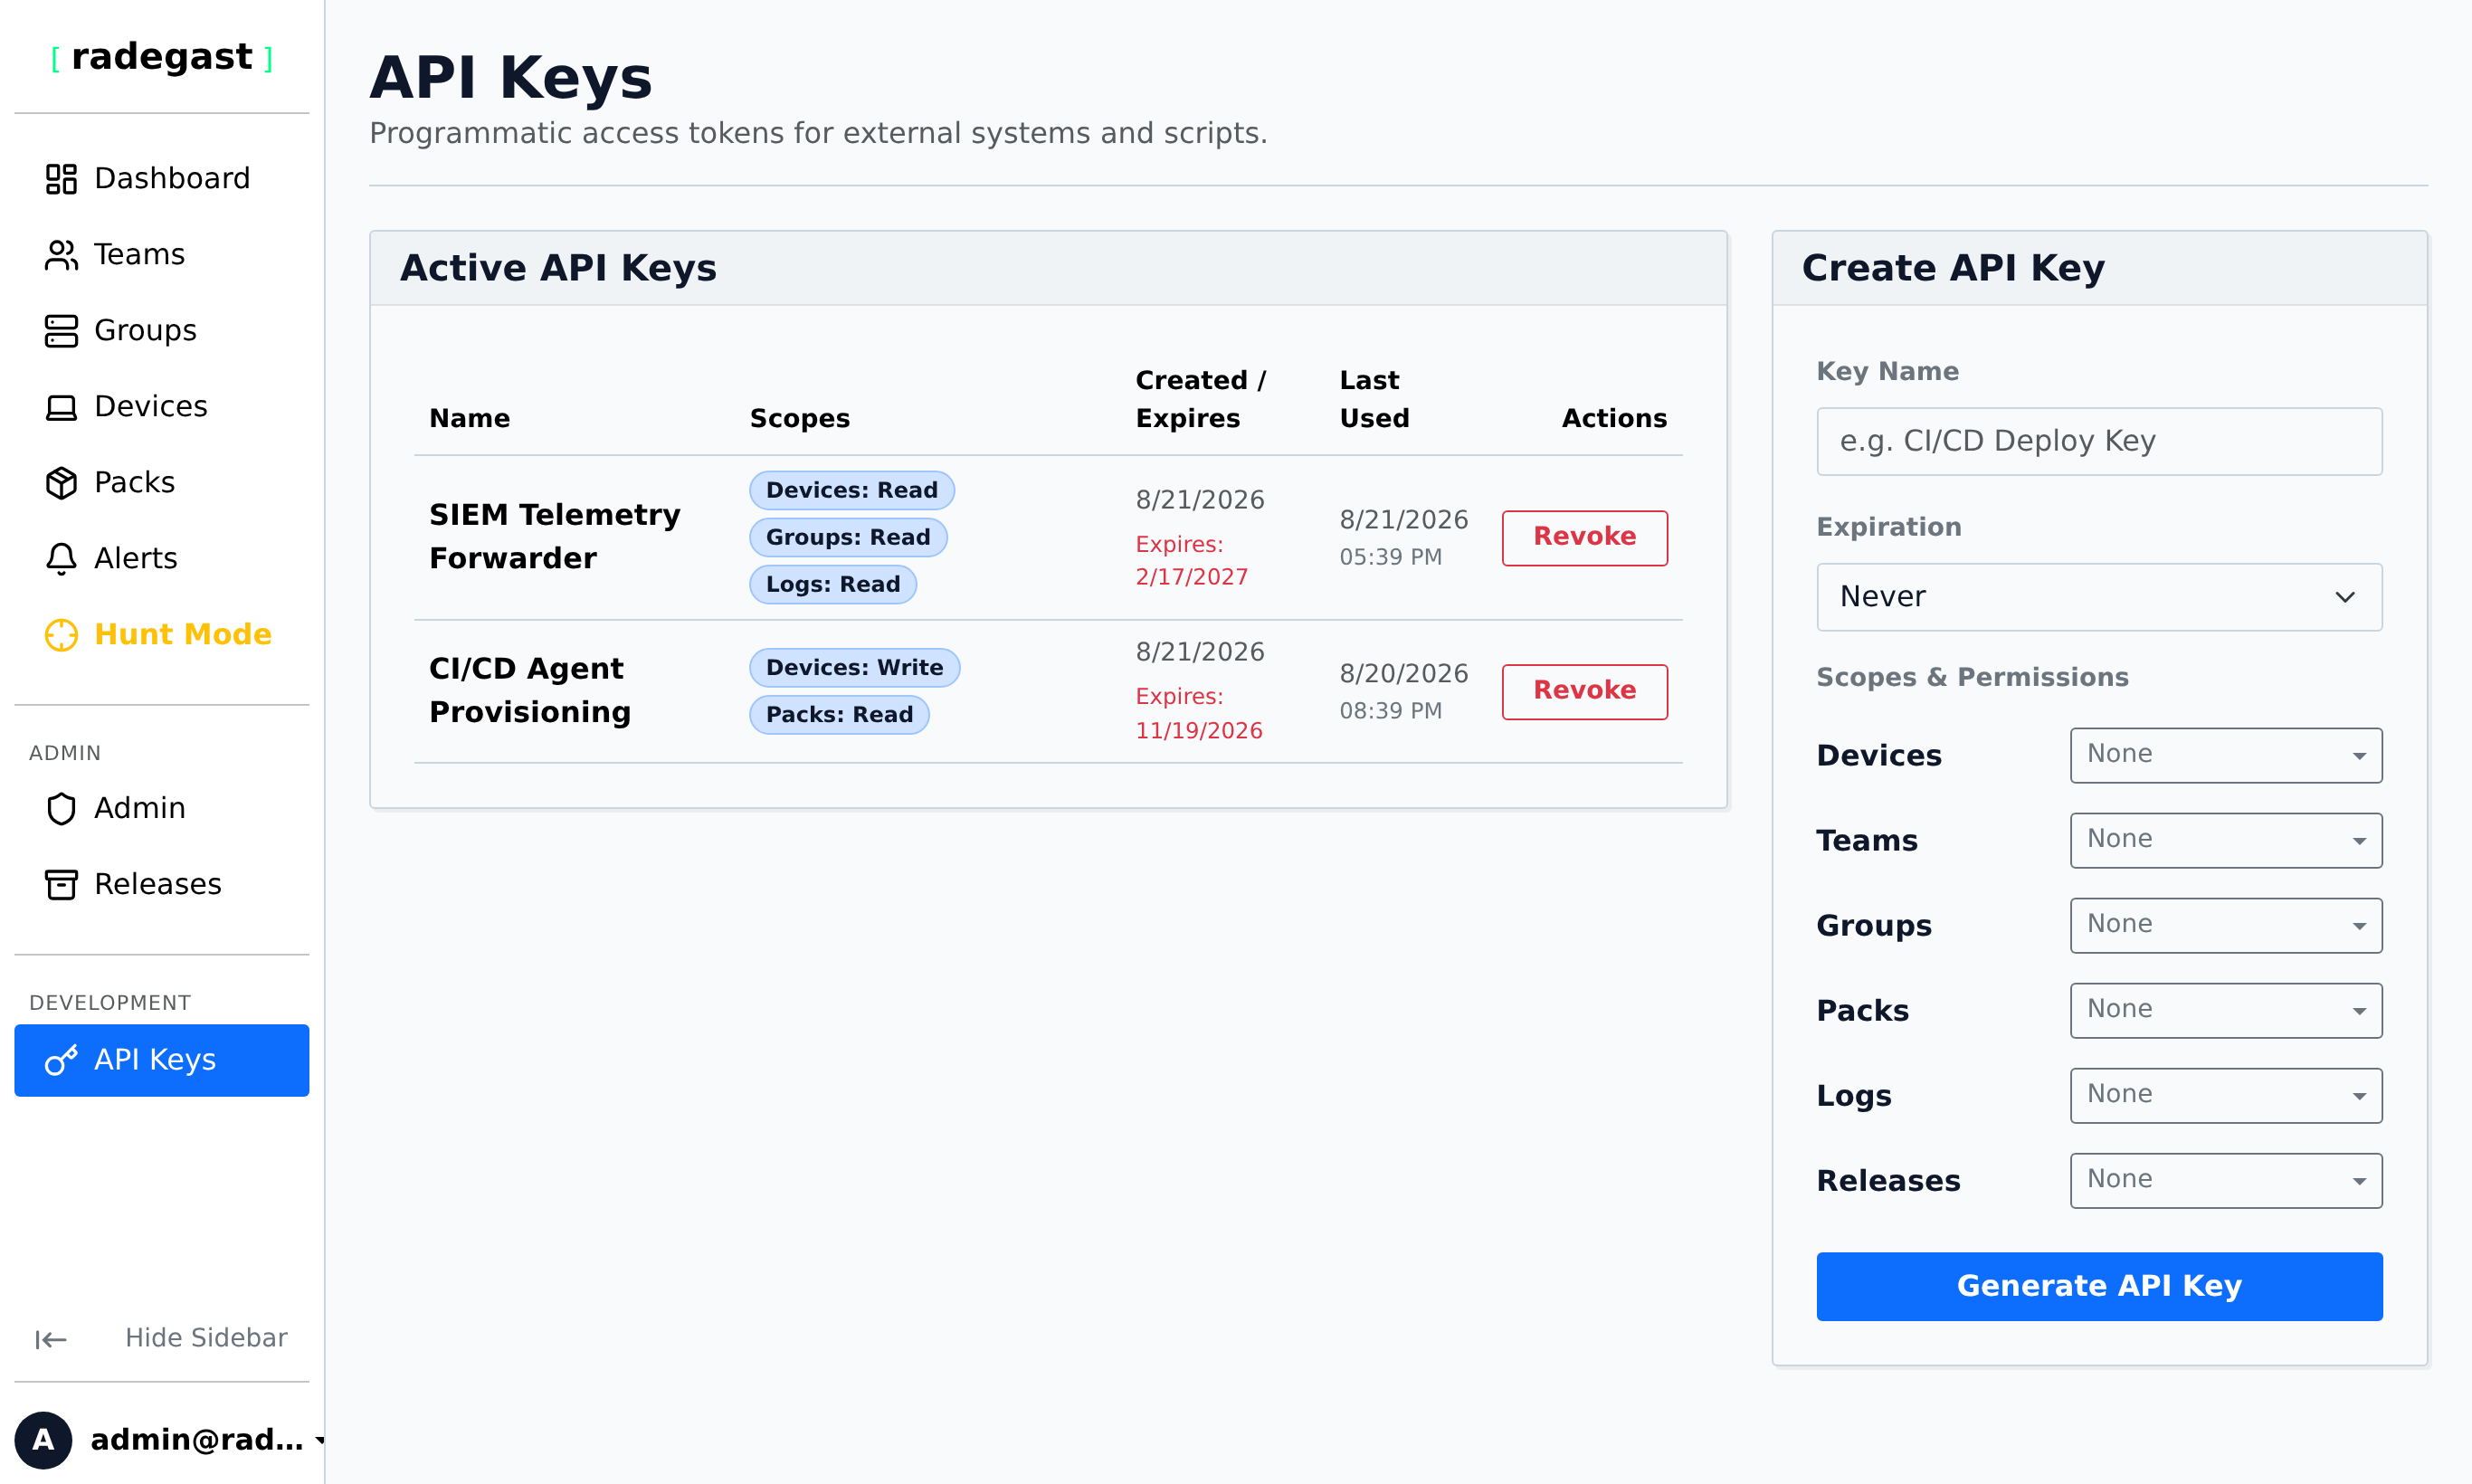Revoke the SIEM Telemetry Forwarder key
Image resolution: width=2472 pixels, height=1484 pixels.
(1584, 538)
